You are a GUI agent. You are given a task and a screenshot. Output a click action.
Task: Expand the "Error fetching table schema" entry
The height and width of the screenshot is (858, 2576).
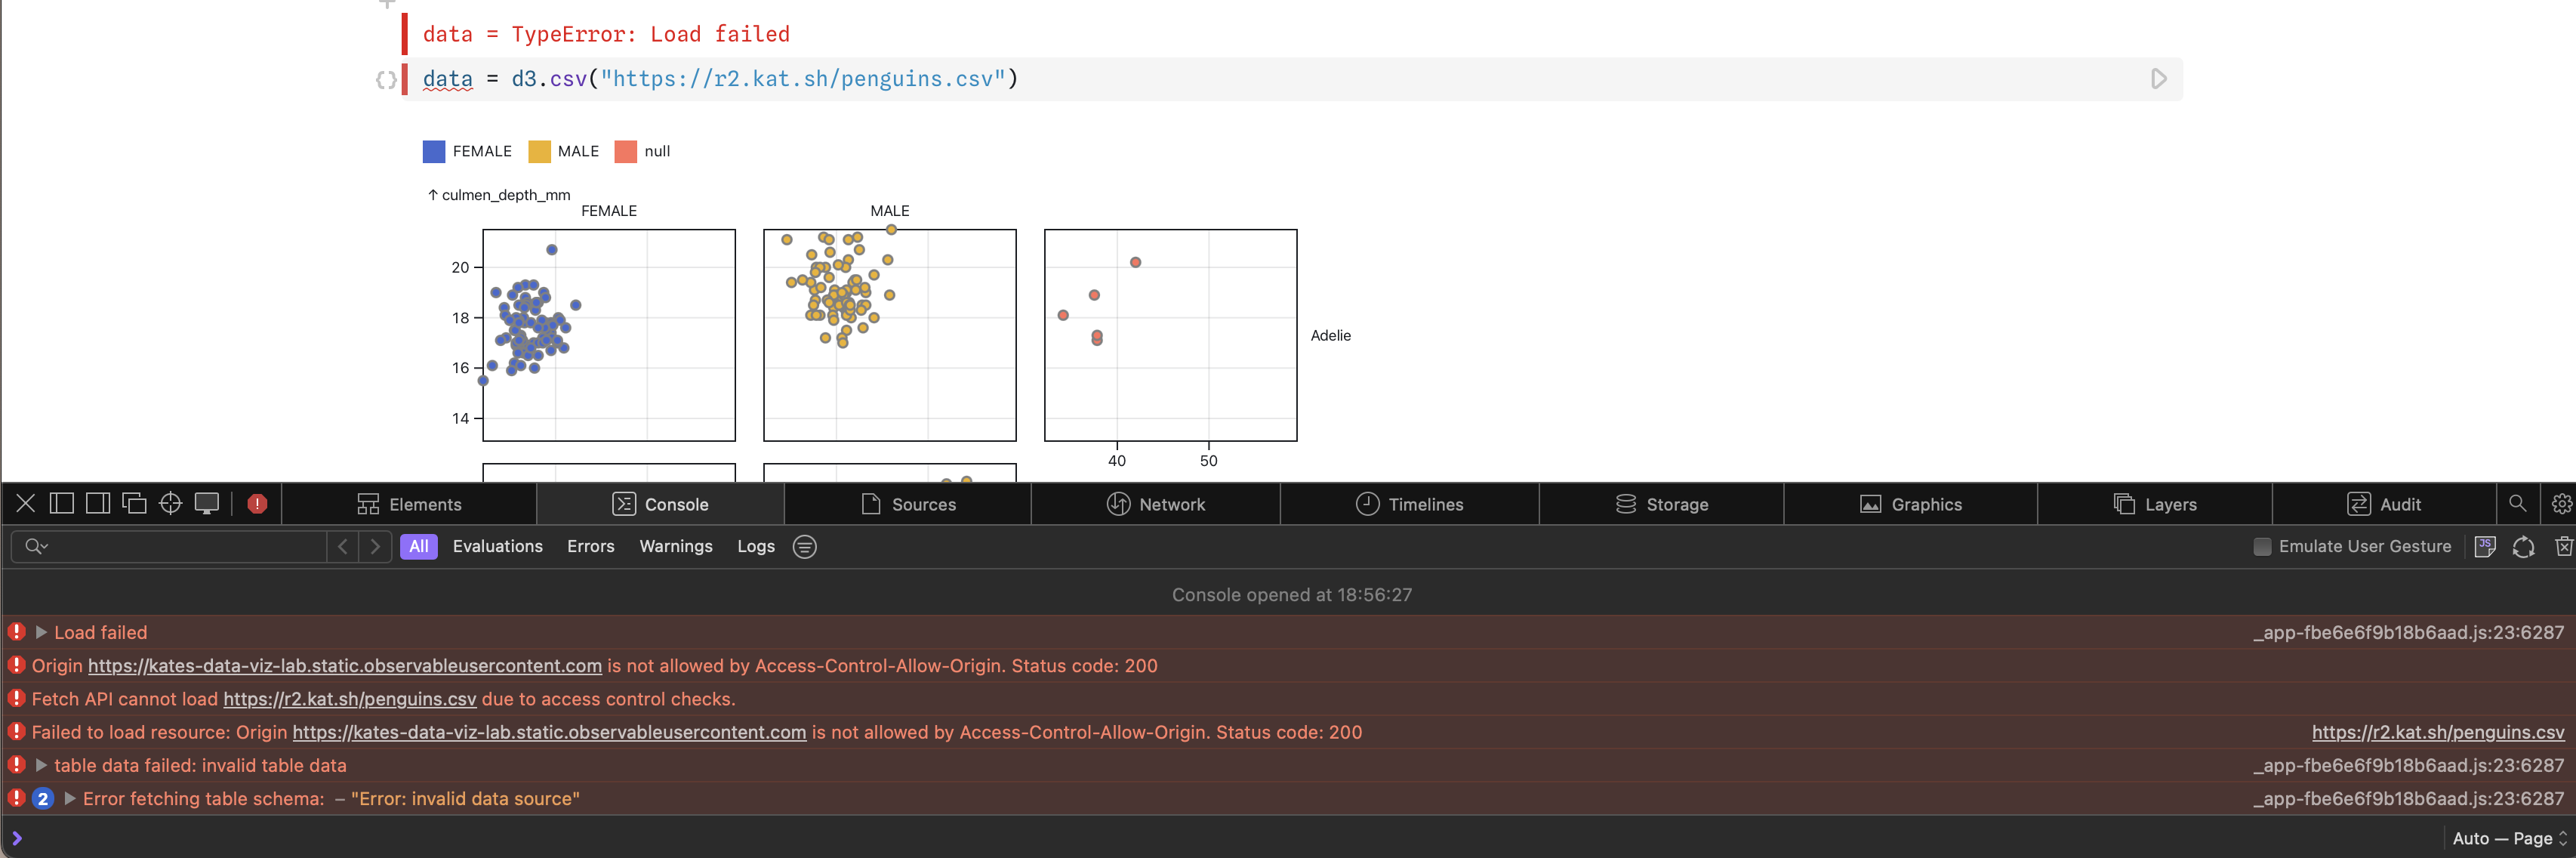[x=70, y=798]
